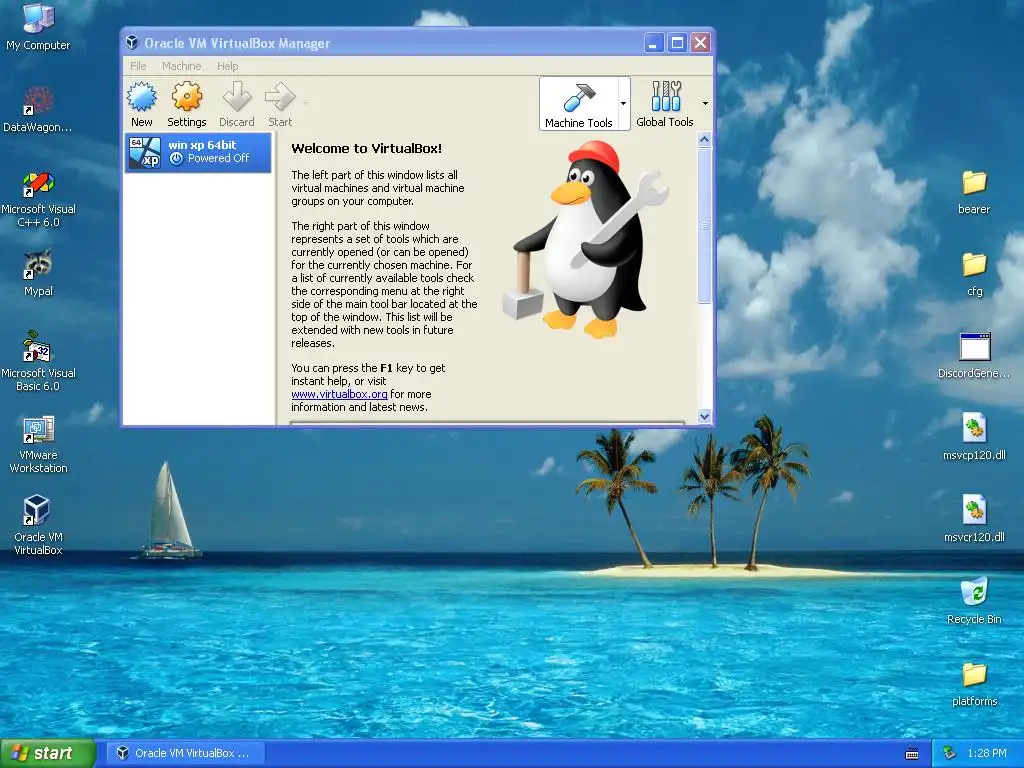Select the cfg folder icon
The width and height of the screenshot is (1024, 768).
coord(974,274)
